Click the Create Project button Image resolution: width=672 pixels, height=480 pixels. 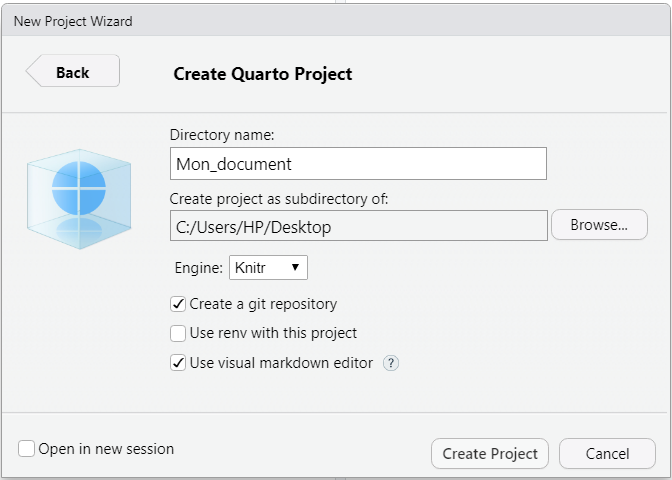pos(490,453)
